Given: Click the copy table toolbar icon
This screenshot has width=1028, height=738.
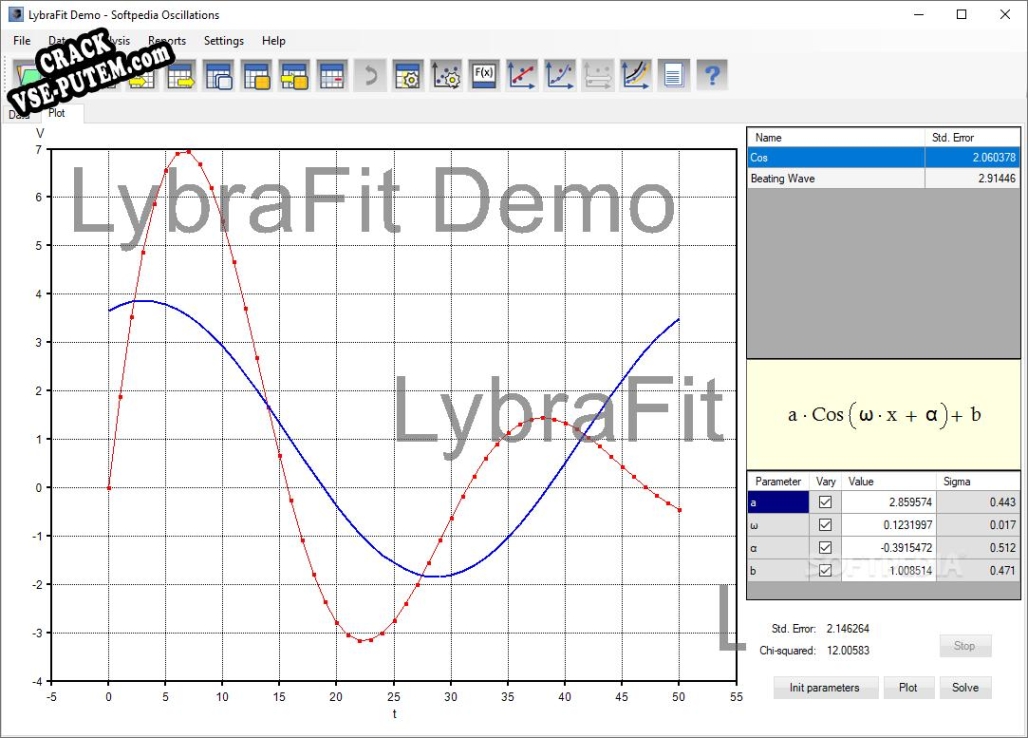Looking at the screenshot, I should click(x=218, y=75).
